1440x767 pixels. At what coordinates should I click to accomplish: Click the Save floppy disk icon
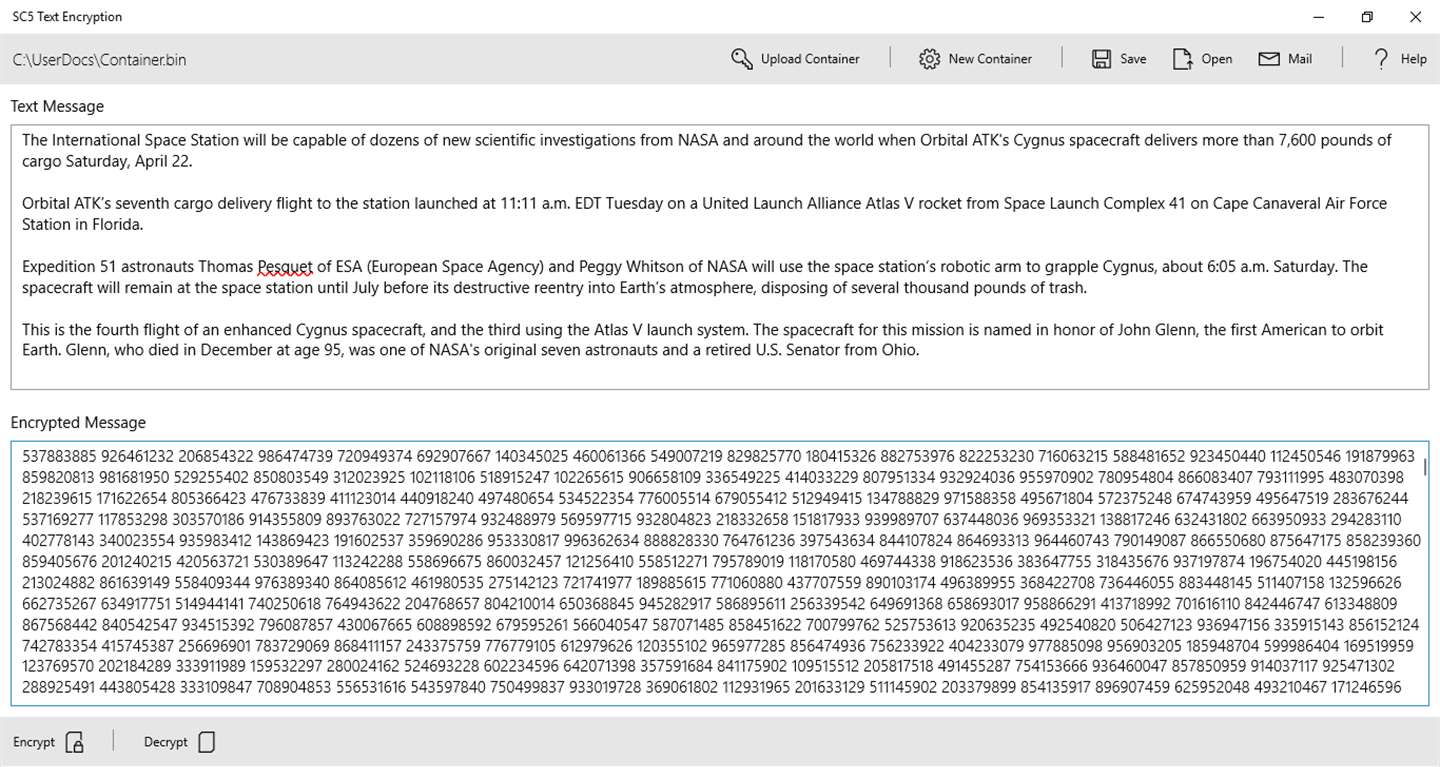(x=1101, y=59)
